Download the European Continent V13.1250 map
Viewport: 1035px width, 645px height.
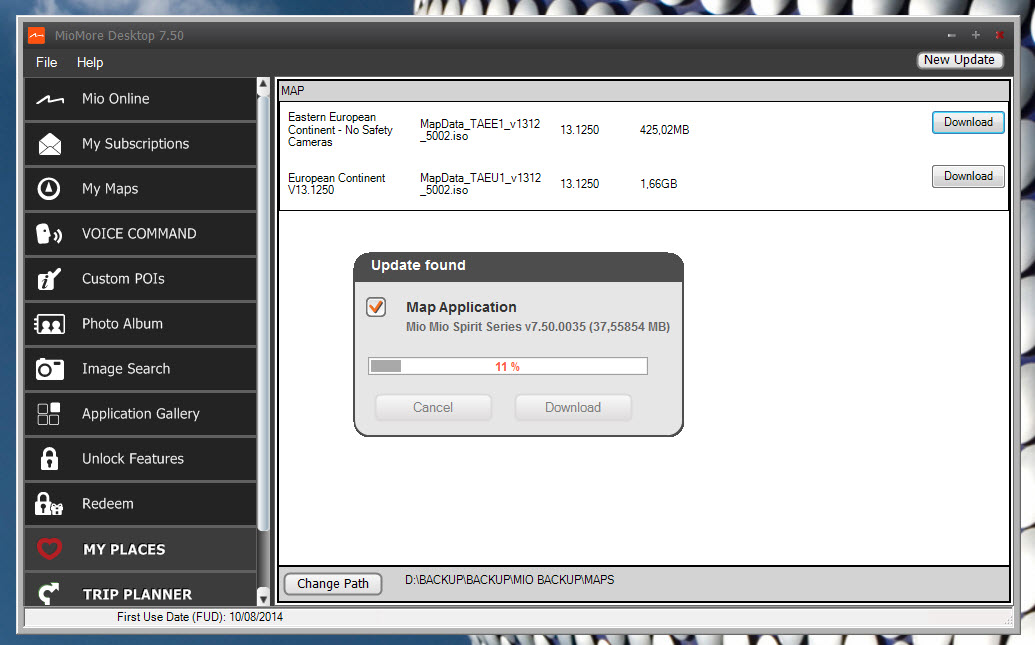(968, 176)
